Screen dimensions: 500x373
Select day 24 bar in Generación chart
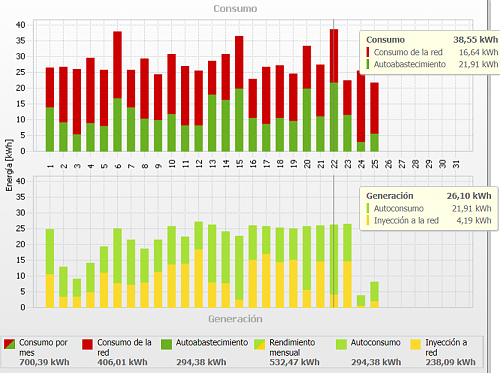(x=361, y=301)
